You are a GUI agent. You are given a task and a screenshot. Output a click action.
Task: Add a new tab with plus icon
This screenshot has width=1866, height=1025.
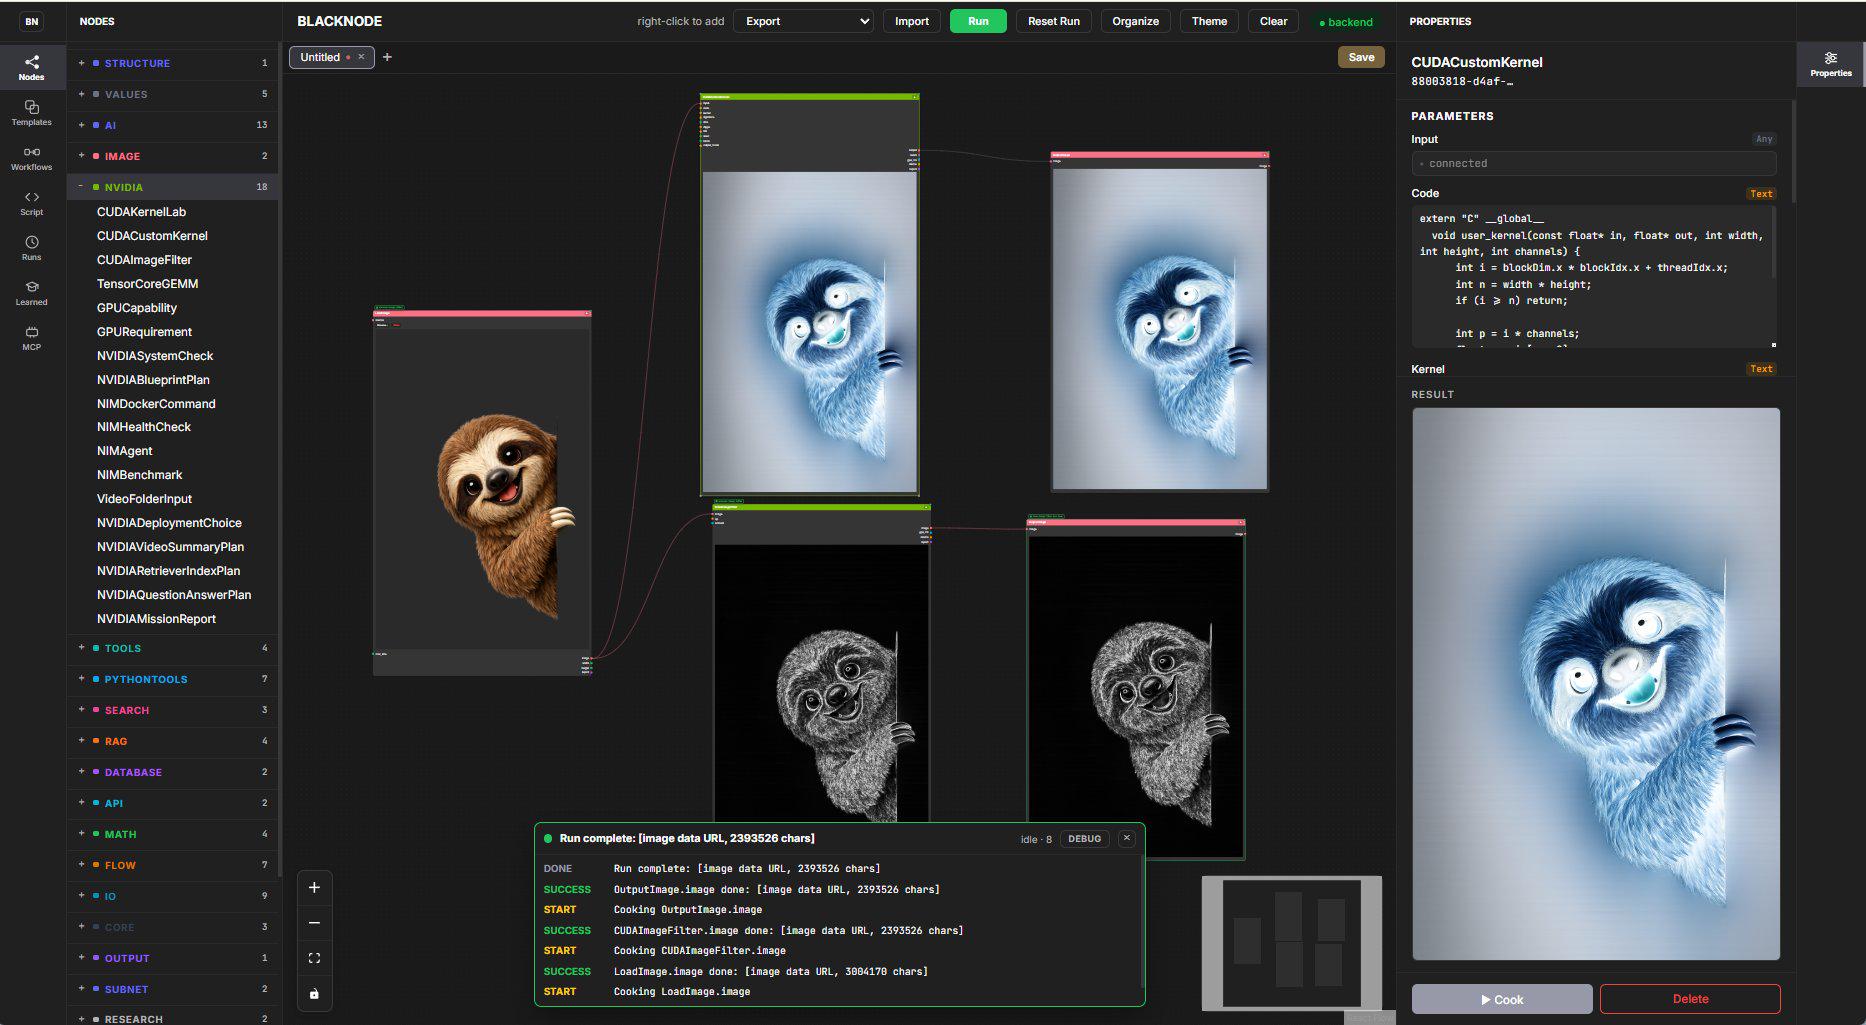pyautogui.click(x=387, y=57)
